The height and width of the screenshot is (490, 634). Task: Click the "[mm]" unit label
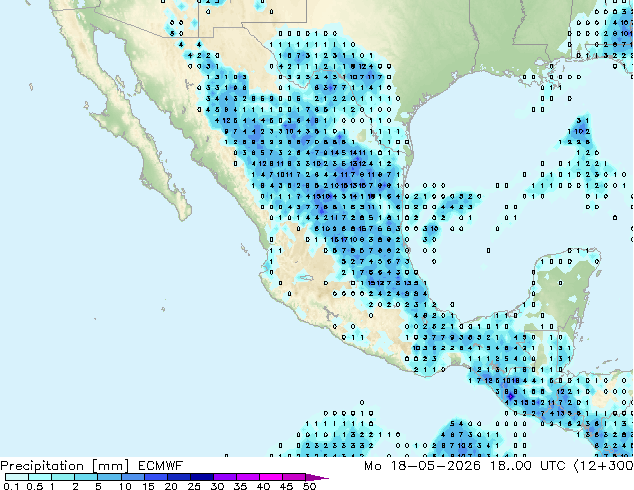coord(110,466)
